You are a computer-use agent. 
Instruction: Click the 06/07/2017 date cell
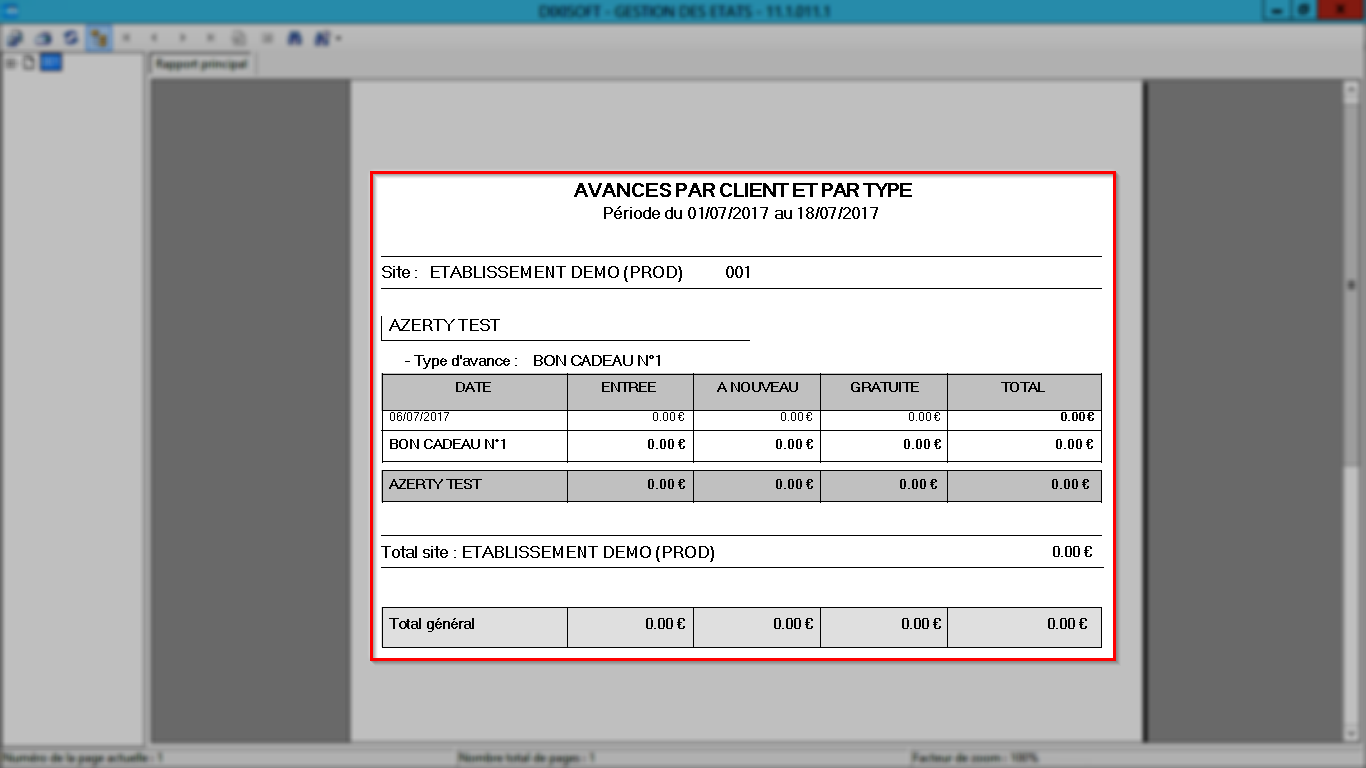(420, 417)
